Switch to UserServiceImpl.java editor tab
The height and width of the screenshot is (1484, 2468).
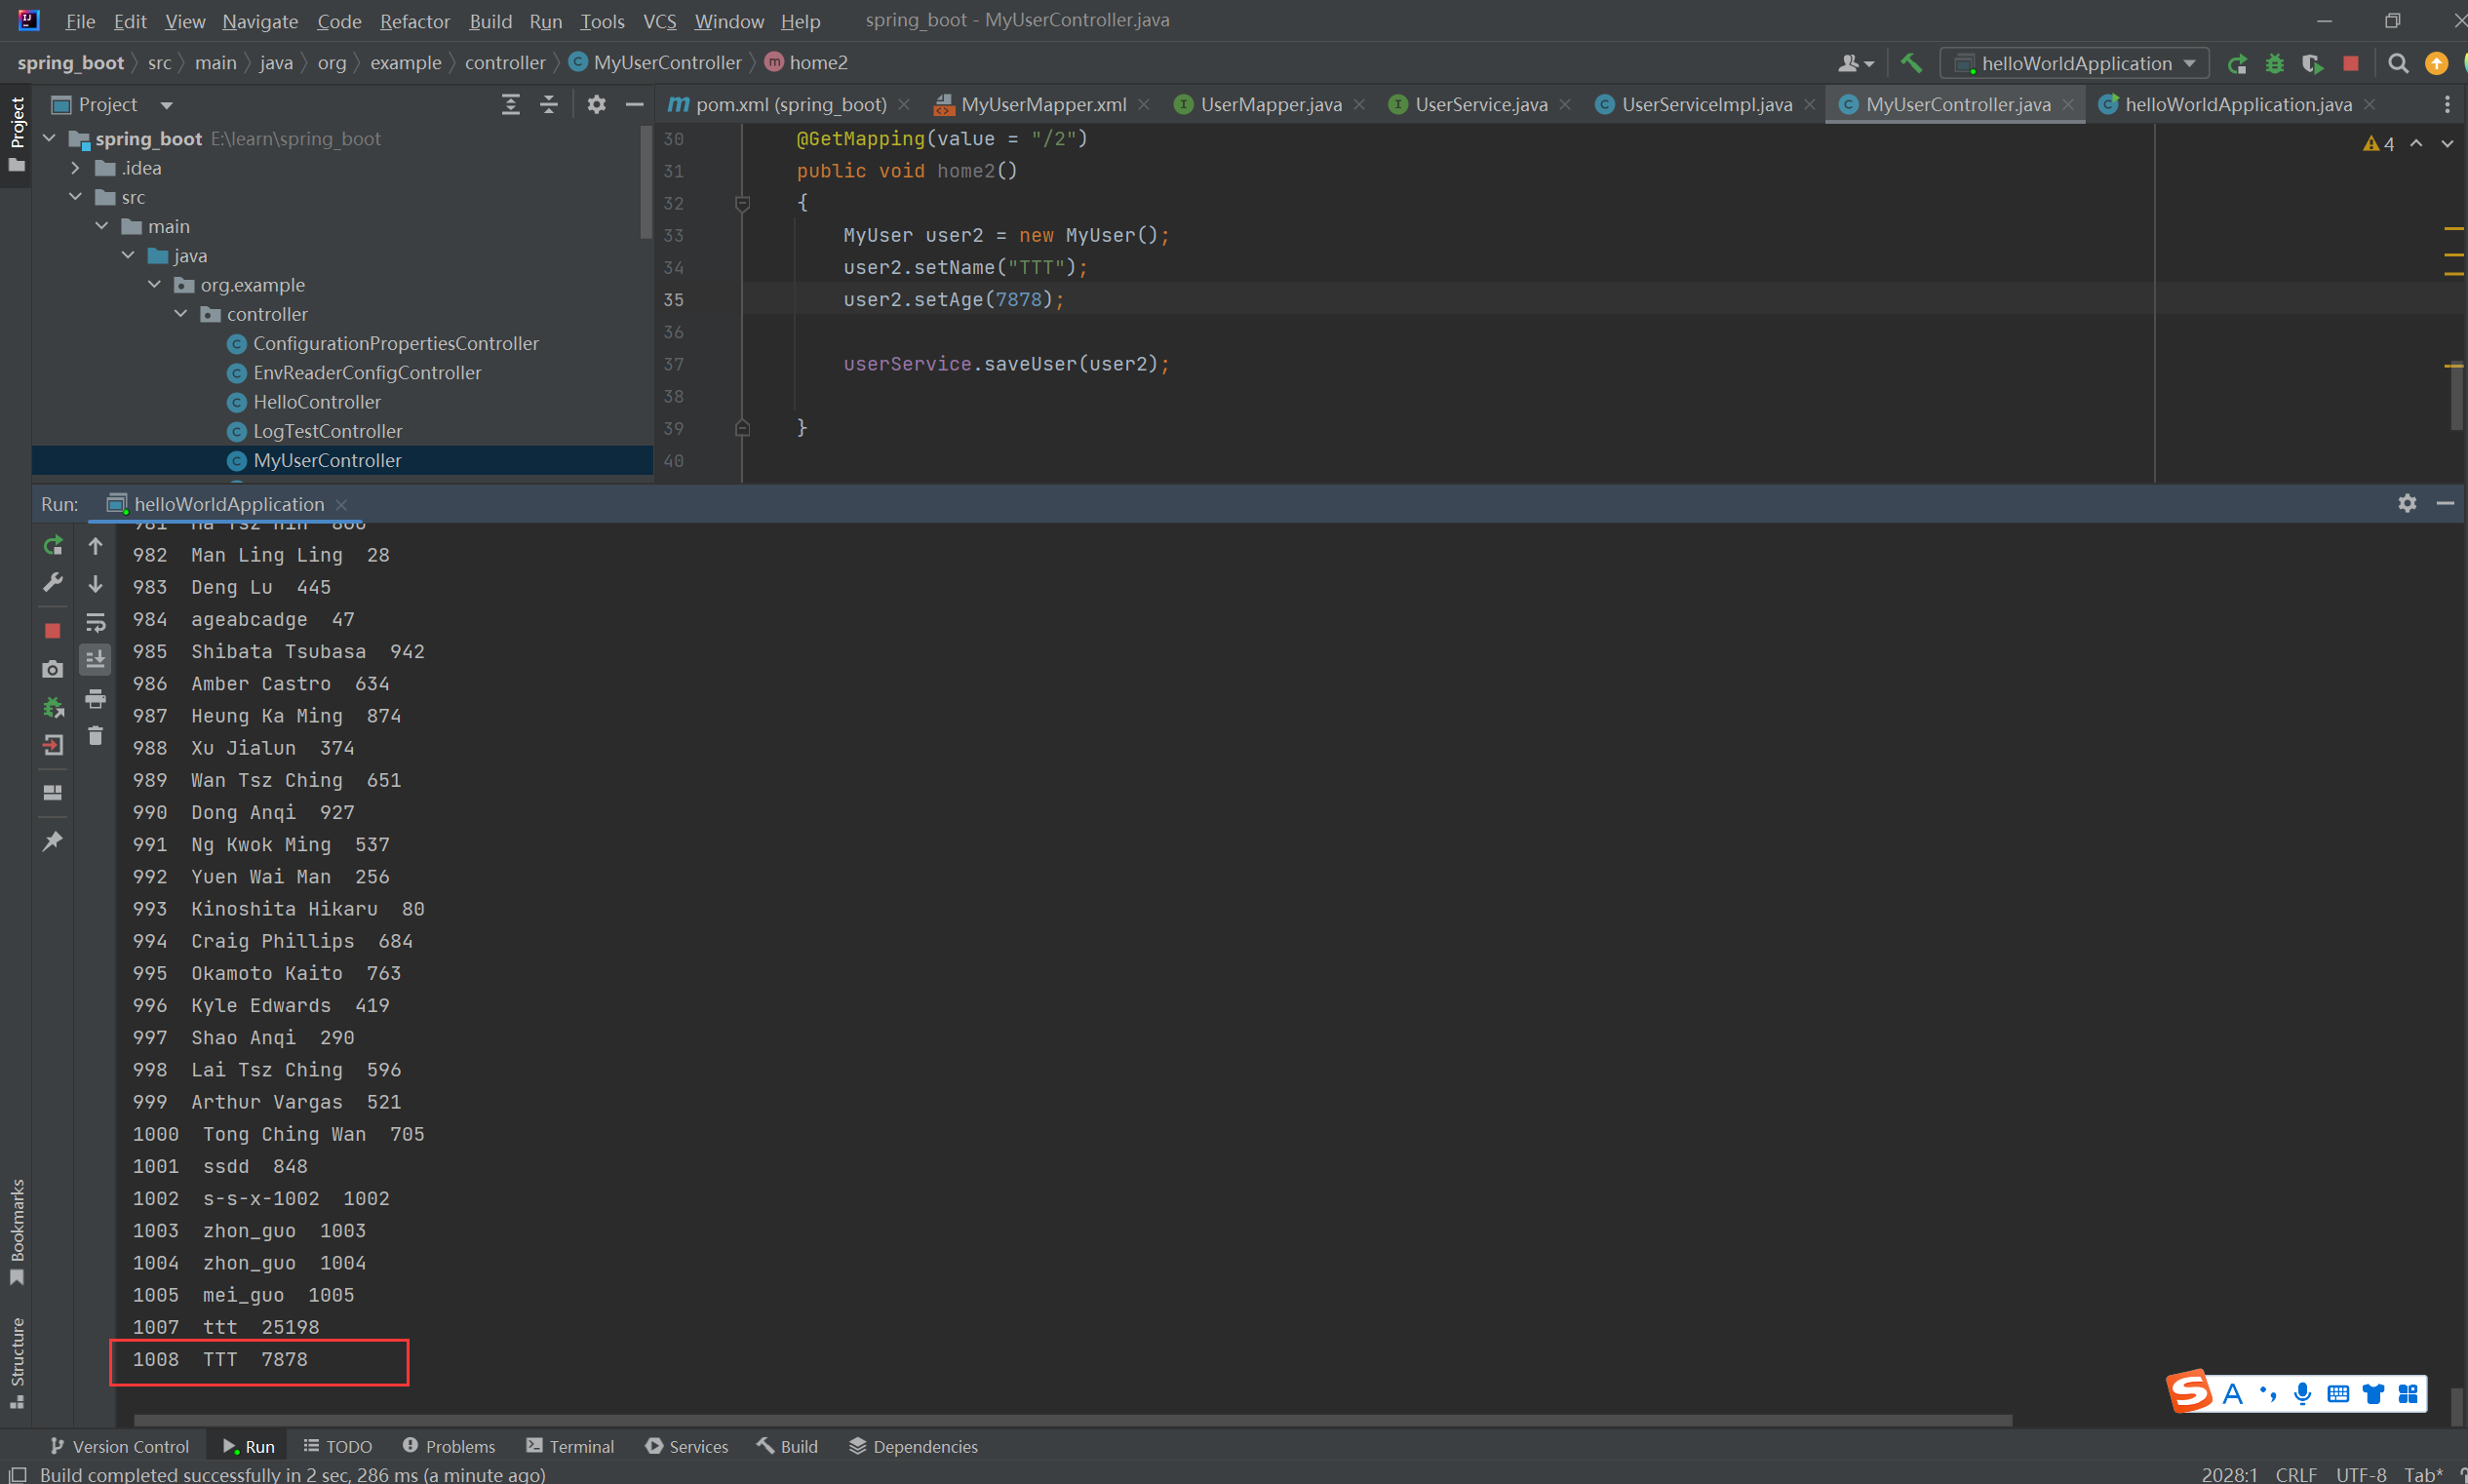pos(1705,104)
